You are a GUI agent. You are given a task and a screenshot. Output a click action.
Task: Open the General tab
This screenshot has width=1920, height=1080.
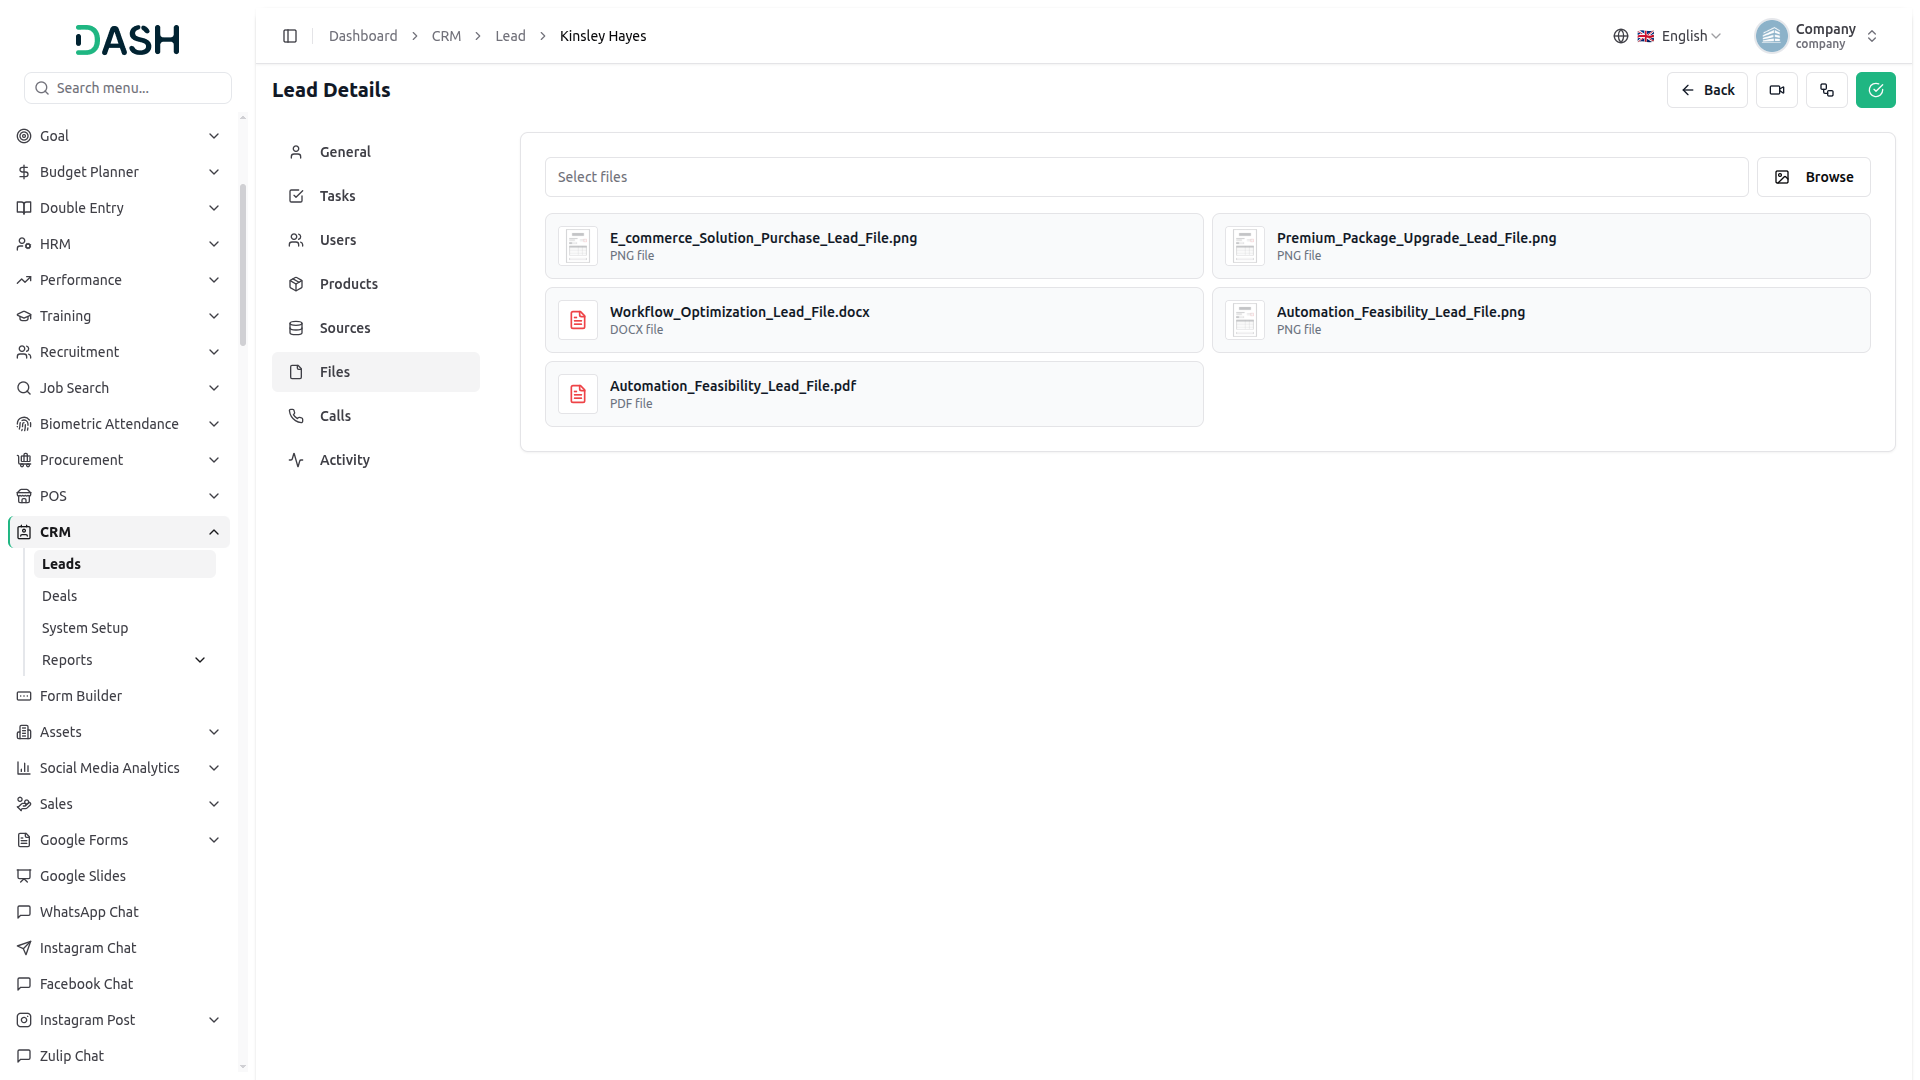(376, 152)
